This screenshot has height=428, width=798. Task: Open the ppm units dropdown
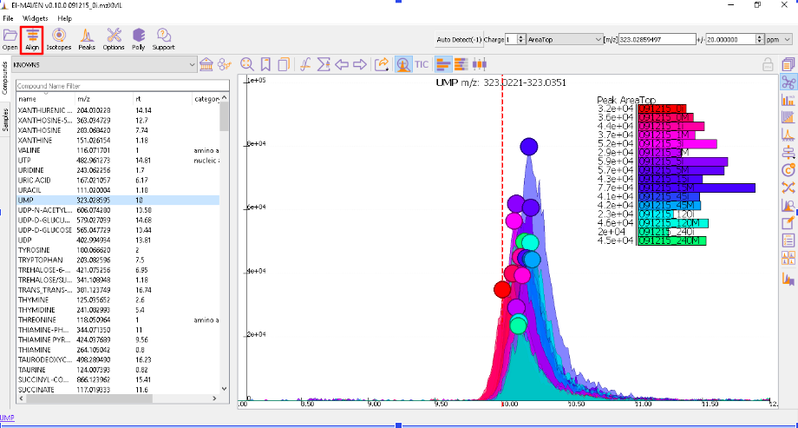point(779,39)
